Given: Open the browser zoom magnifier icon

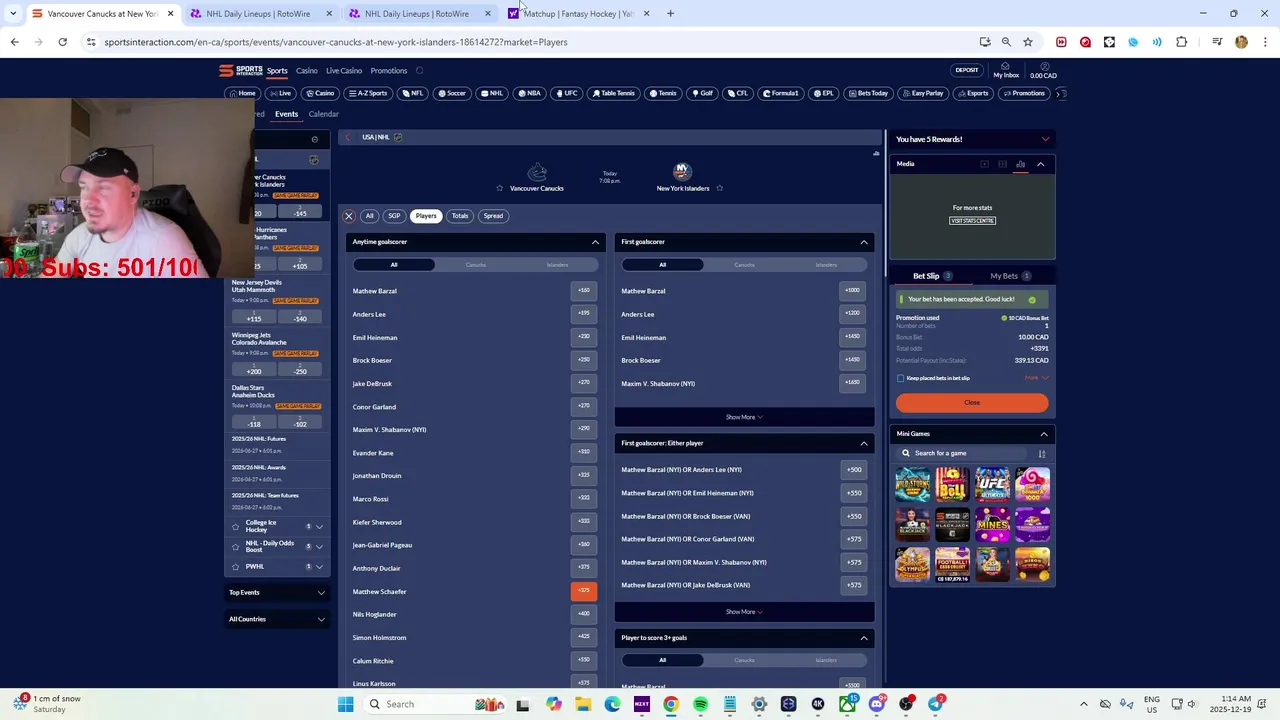Looking at the screenshot, I should point(1006,42).
